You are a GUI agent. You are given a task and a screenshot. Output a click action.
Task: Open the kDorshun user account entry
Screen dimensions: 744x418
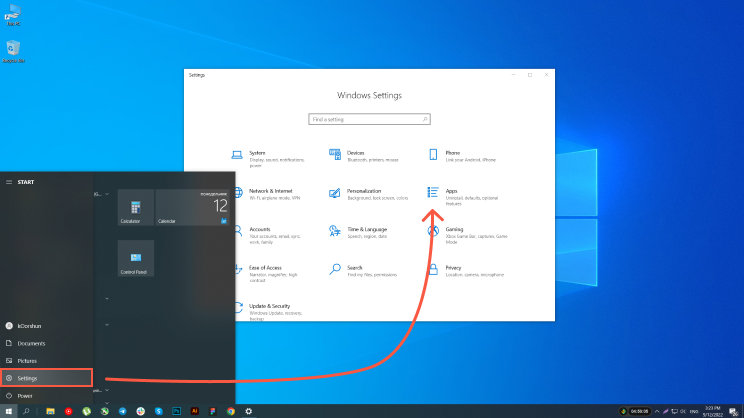pos(46,326)
